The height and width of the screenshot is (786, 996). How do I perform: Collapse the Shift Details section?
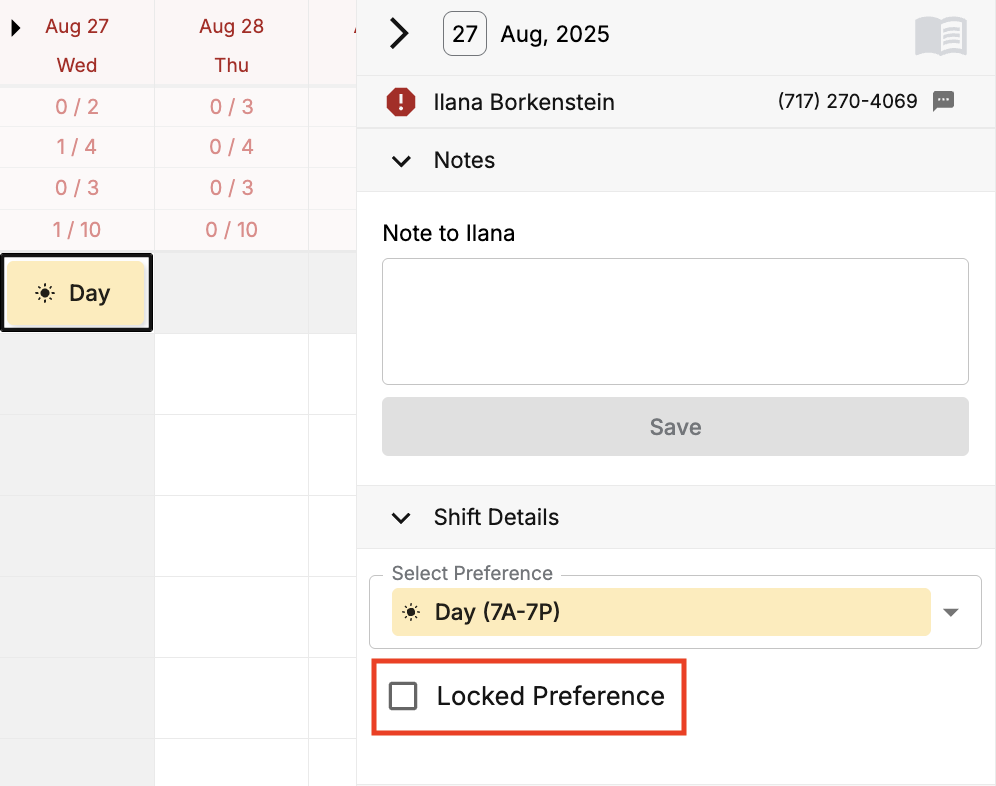coord(401,518)
